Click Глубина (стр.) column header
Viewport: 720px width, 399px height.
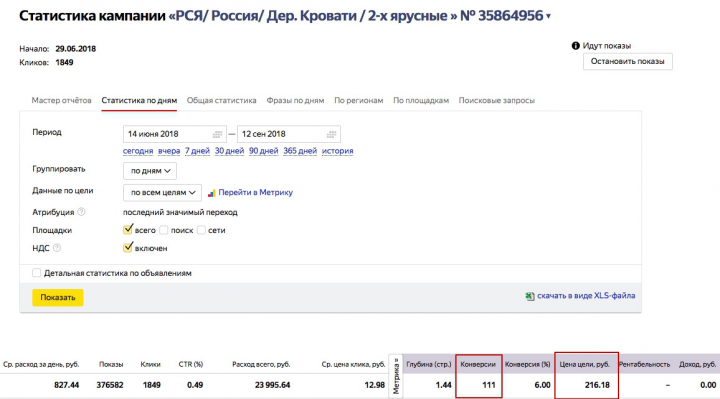(429, 364)
